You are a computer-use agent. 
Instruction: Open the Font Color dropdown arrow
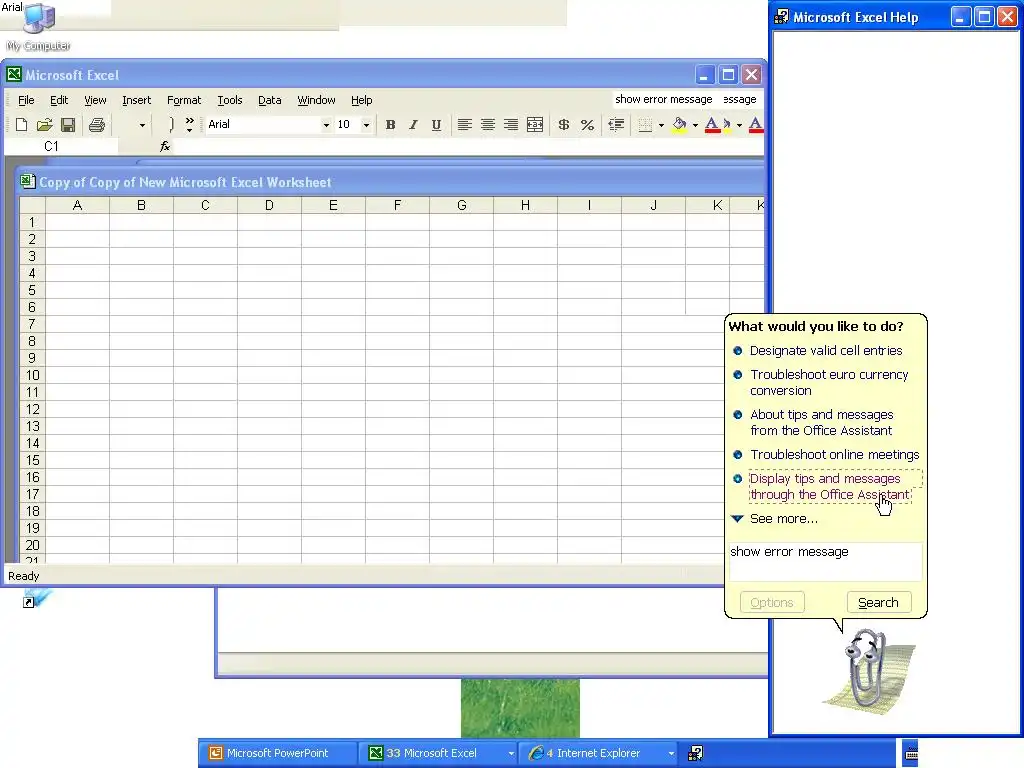click(x=739, y=125)
